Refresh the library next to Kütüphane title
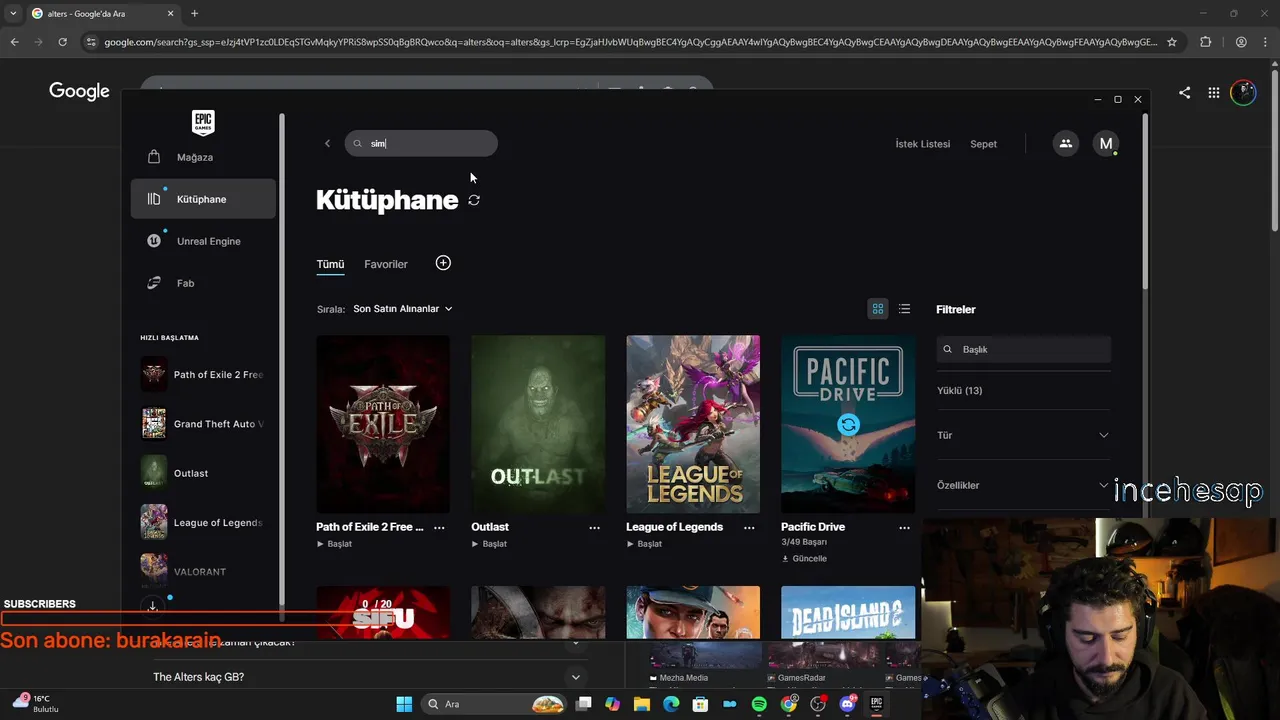The image size is (1280, 720). 474,200
